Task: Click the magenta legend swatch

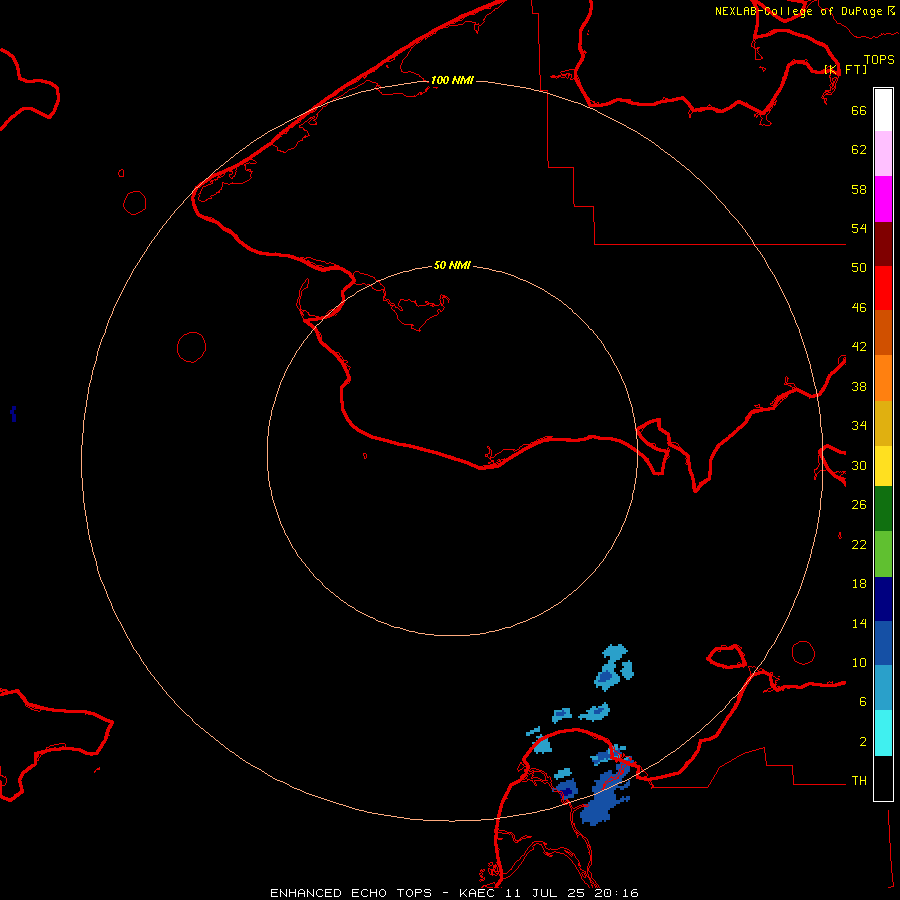Action: point(883,199)
